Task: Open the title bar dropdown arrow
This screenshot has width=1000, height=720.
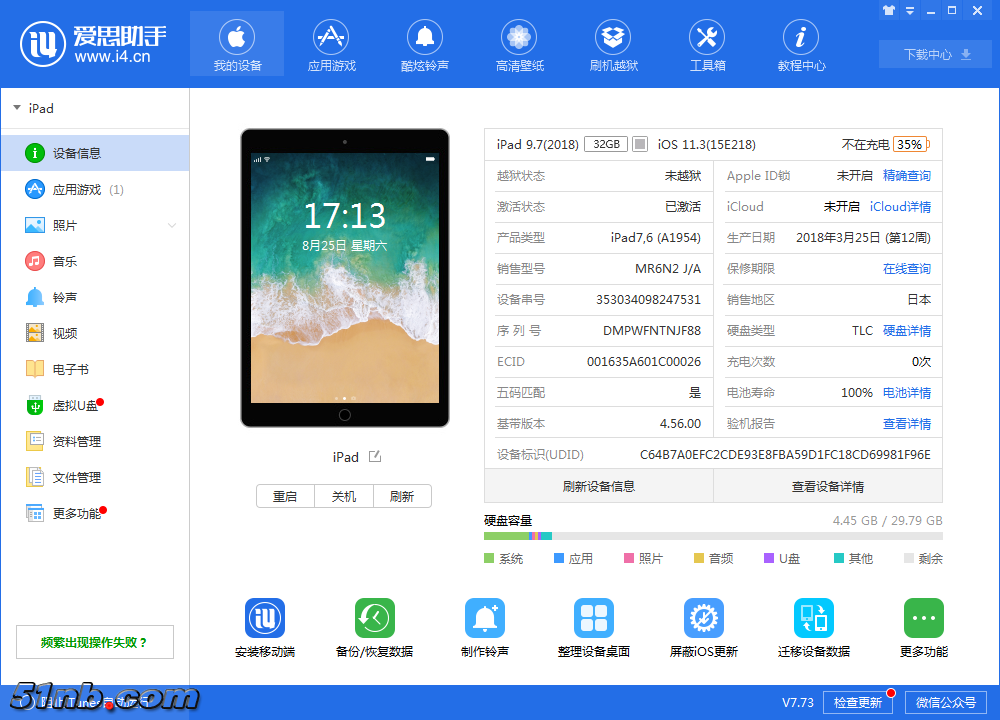Action: (908, 10)
